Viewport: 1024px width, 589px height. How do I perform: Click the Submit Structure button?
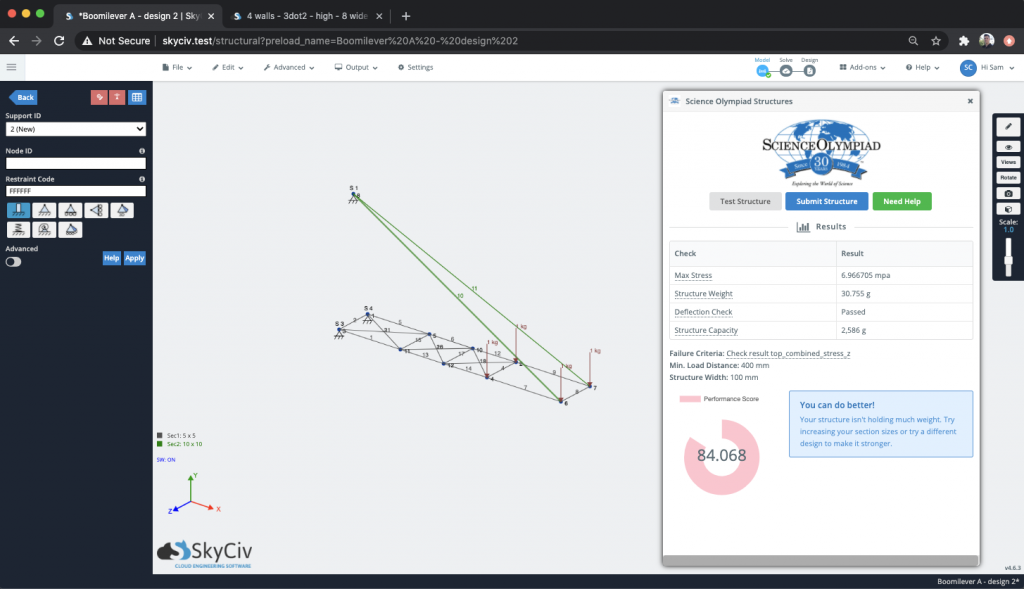[x=826, y=201]
